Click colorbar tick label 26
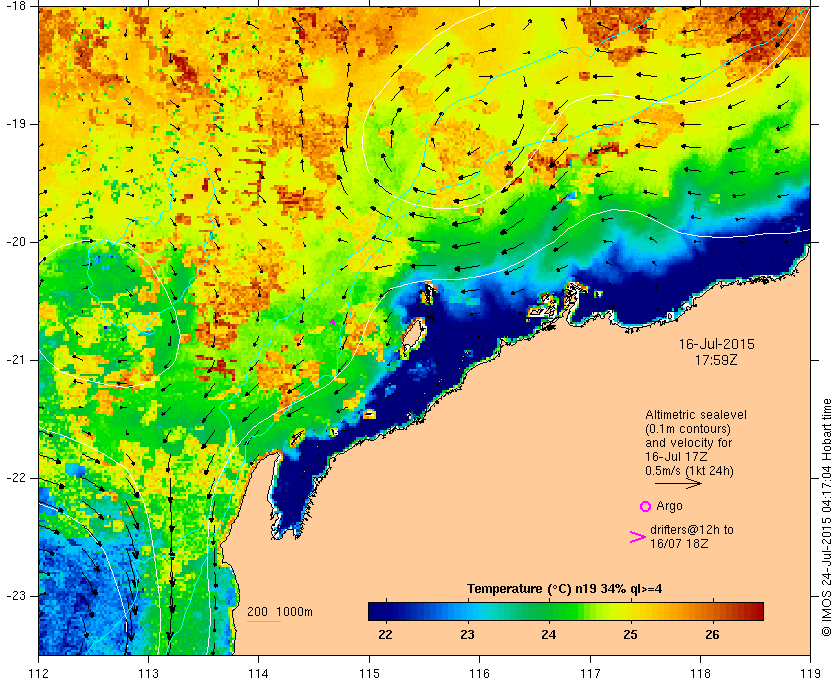Viewport: 840px width, 680px height. 712,635
